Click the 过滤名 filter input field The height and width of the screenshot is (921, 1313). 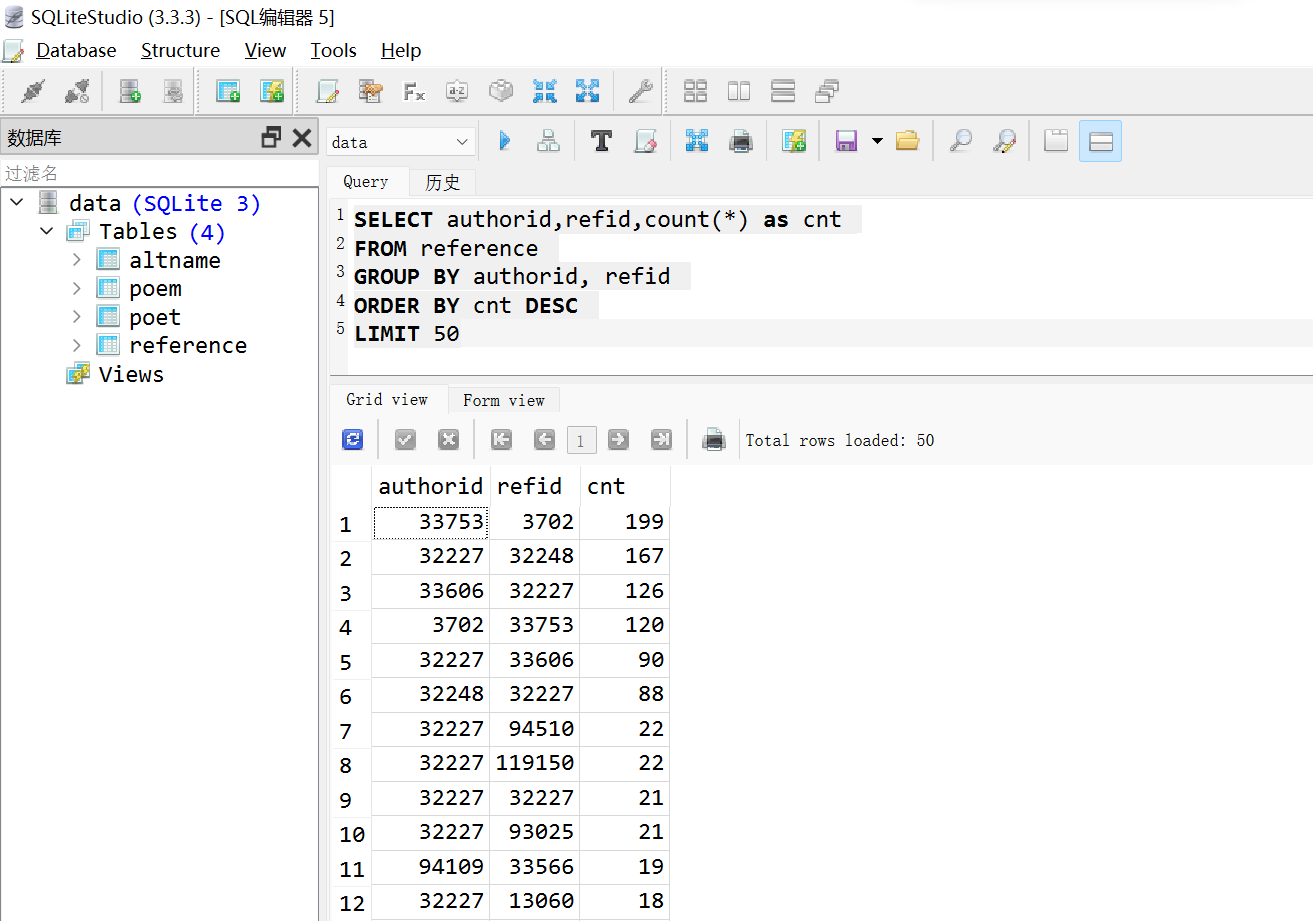click(x=159, y=173)
